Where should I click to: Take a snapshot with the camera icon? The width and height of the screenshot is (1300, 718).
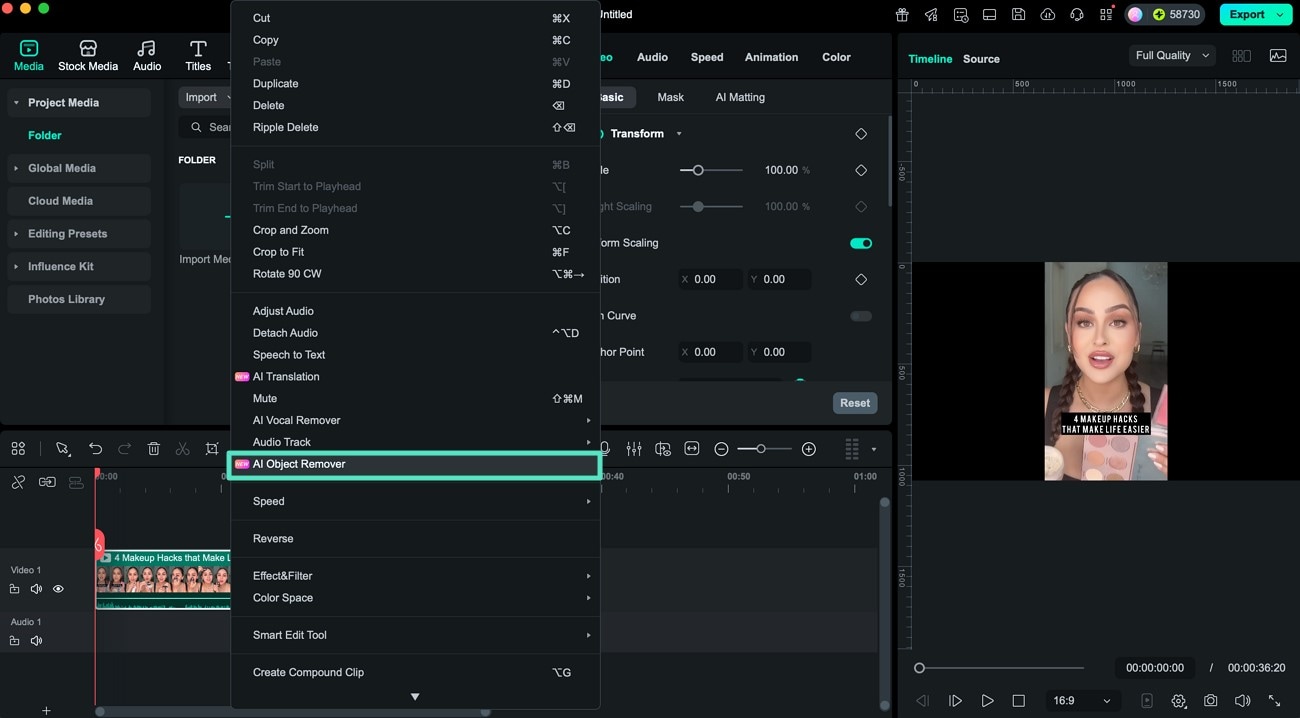click(1210, 700)
